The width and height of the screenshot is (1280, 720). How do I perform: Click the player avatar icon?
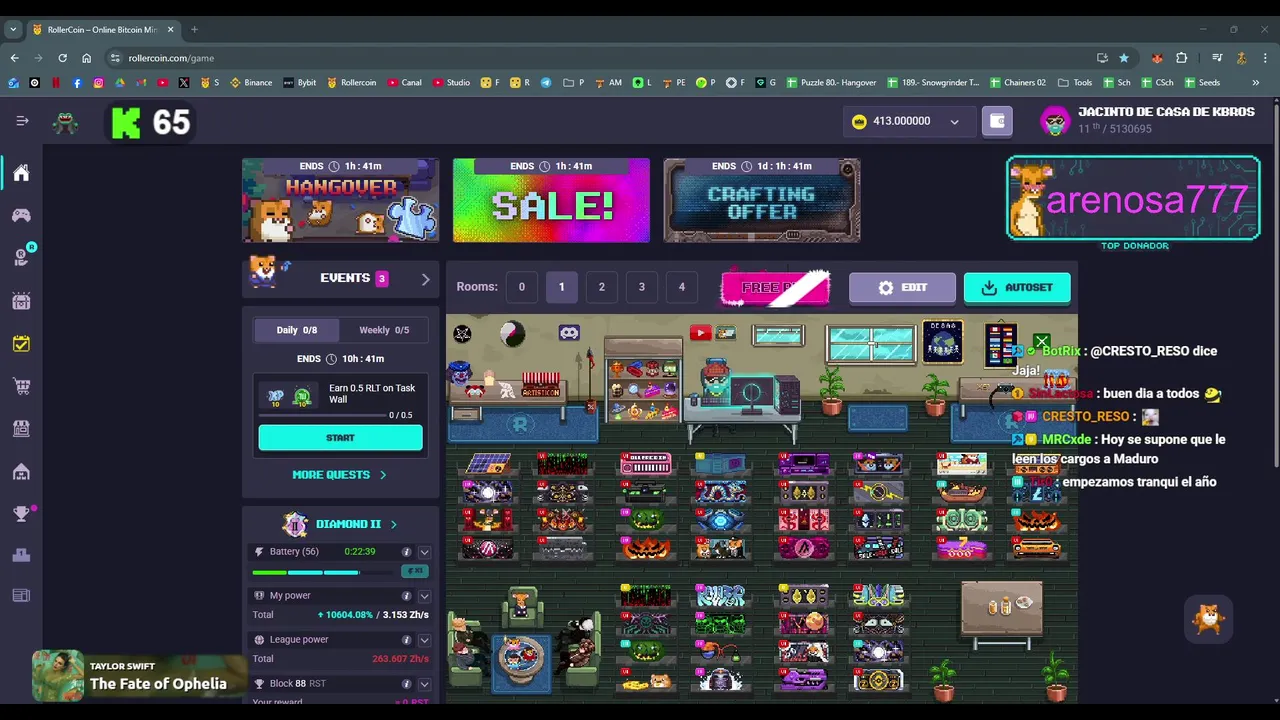pos(1055,121)
